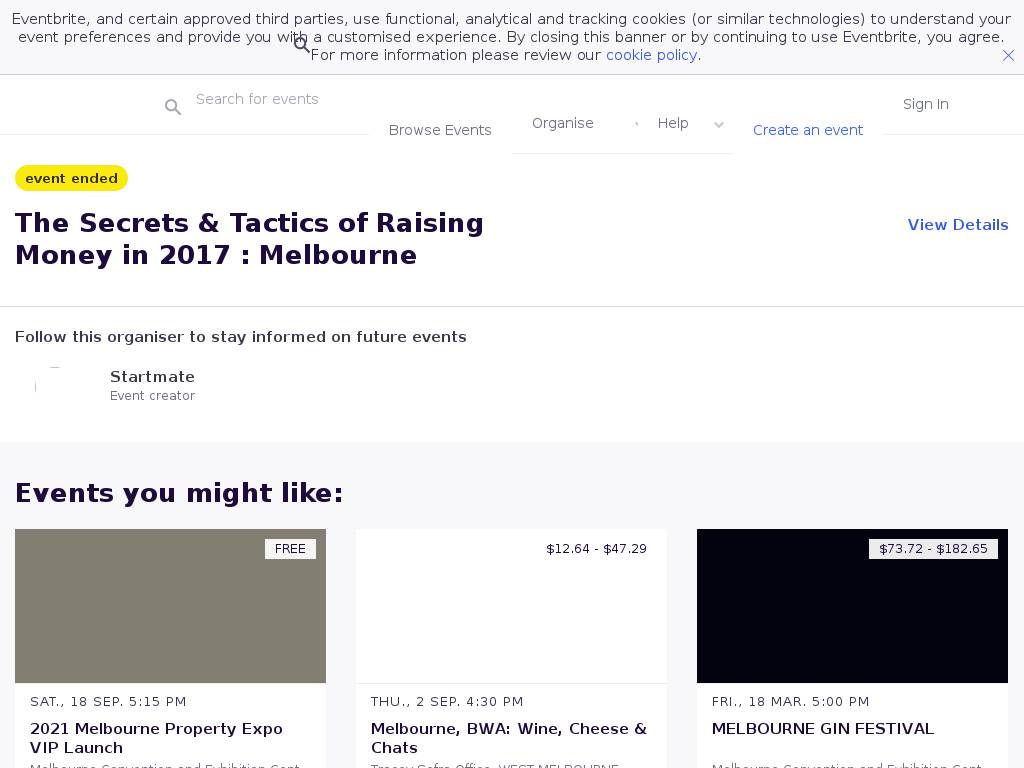
Task: Close the cookie notice banner
Action: click(x=1008, y=56)
